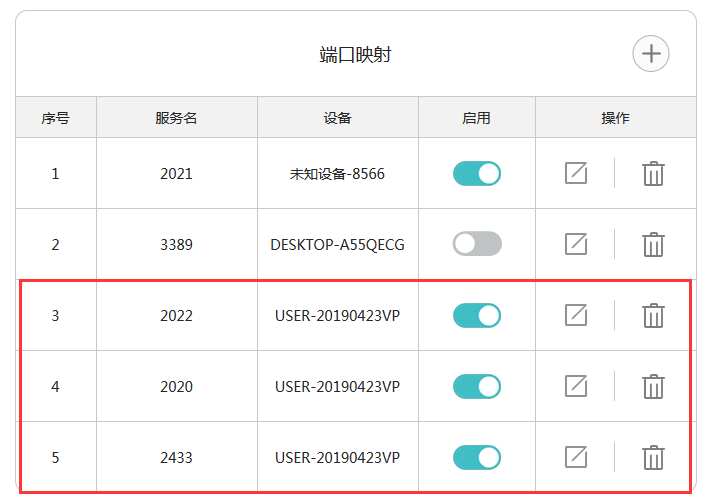Delete the 3389 service mapping entry

tap(653, 244)
